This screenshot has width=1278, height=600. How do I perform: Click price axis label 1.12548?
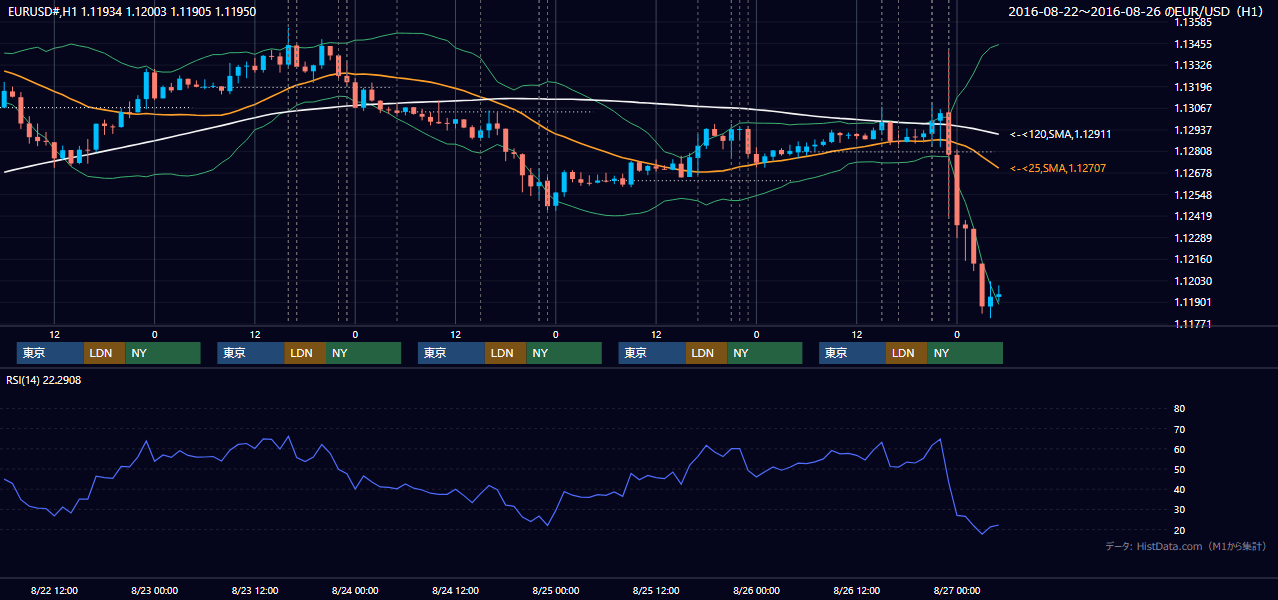(1192, 195)
